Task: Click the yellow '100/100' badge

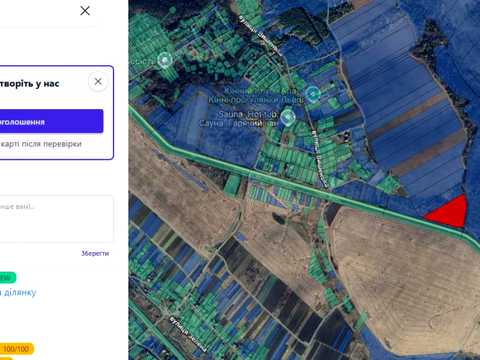Action: click(x=16, y=349)
